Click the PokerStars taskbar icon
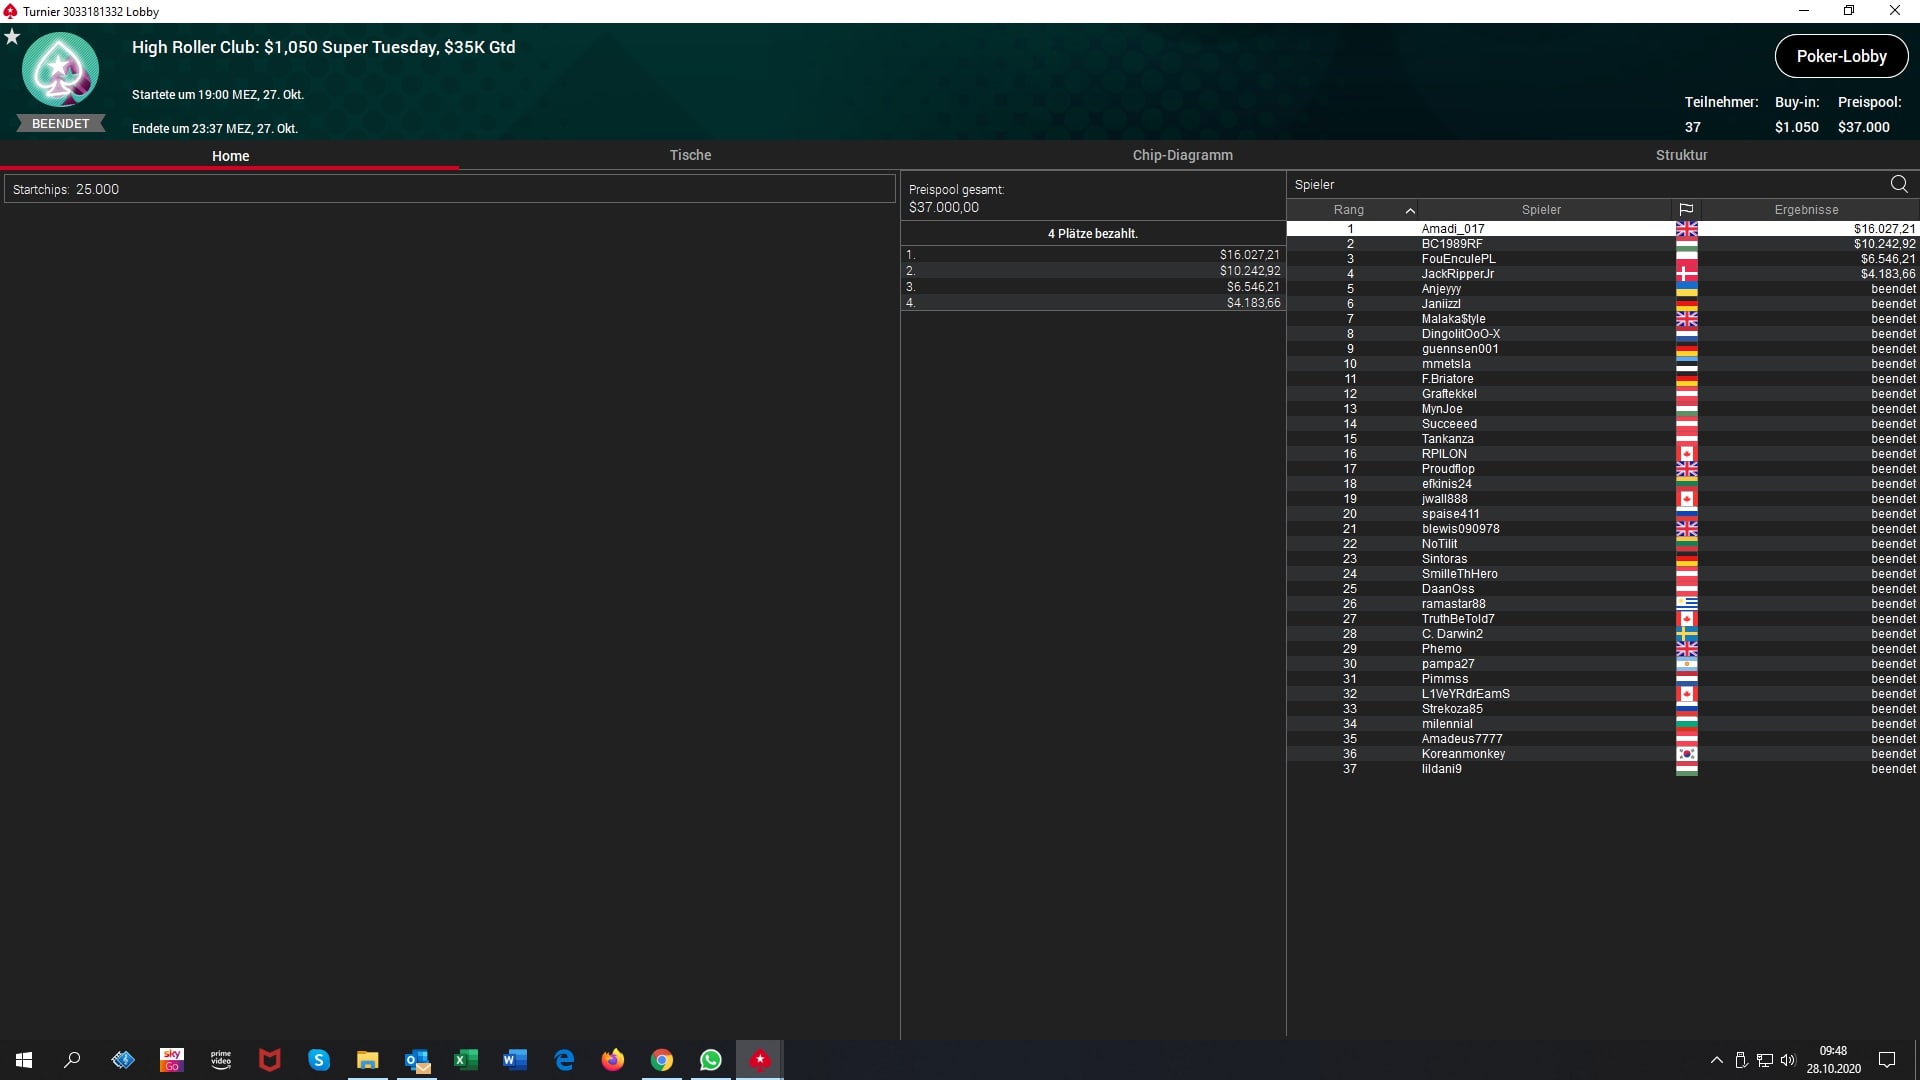Viewport: 1920px width, 1080px height. pos(760,1060)
